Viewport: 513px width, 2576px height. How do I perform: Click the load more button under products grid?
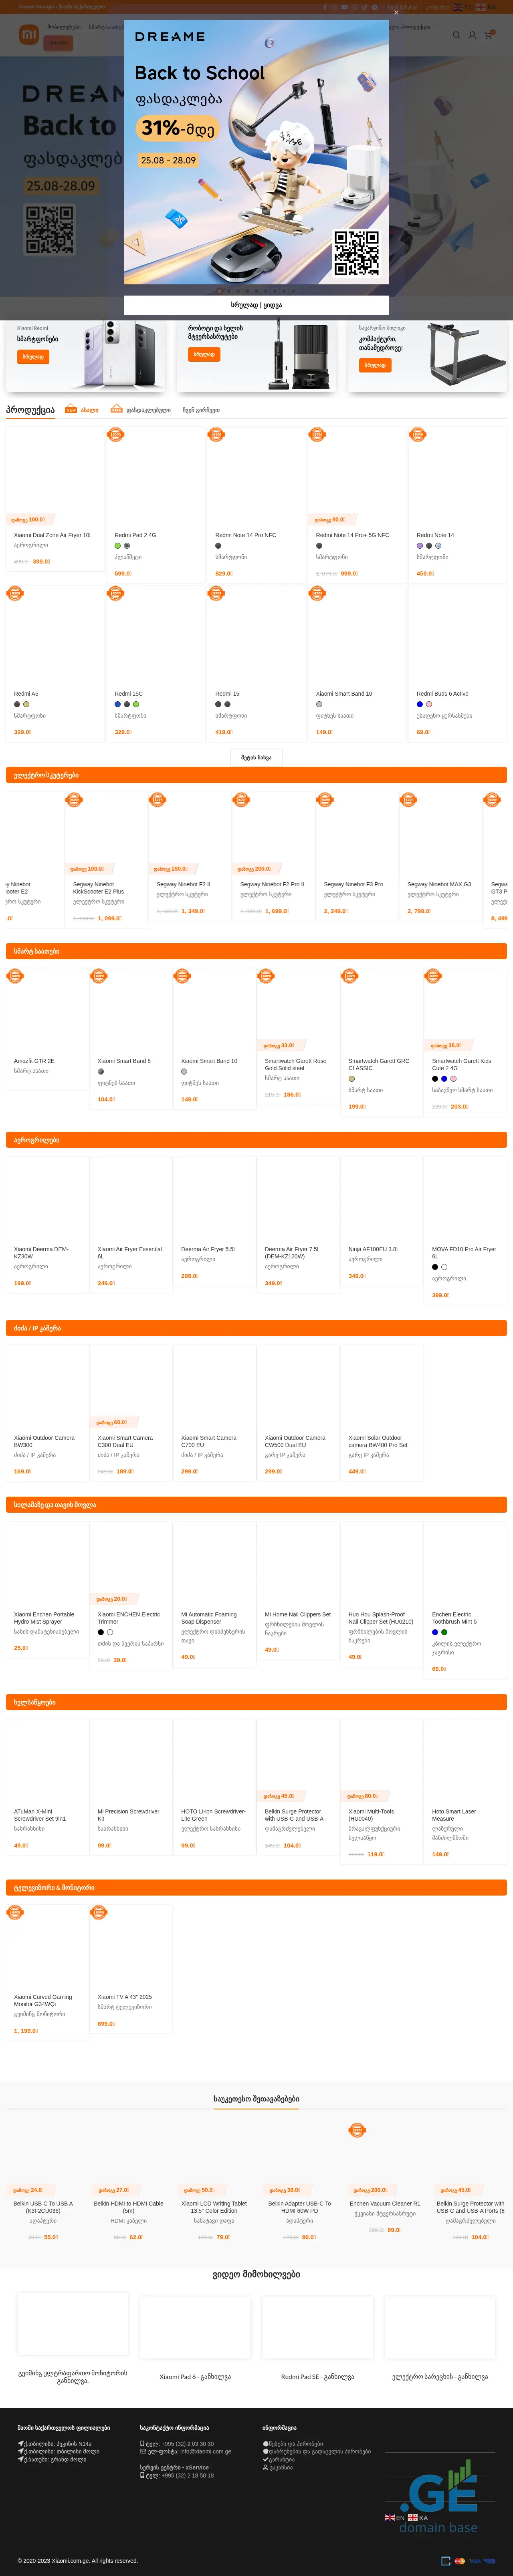(256, 757)
